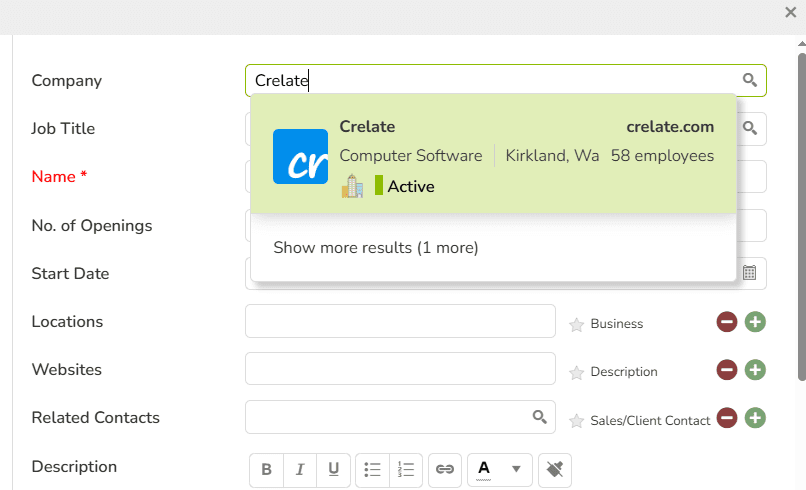Image resolution: width=806 pixels, height=490 pixels.
Task: Click the building icon in Crelate result
Action: [x=353, y=186]
